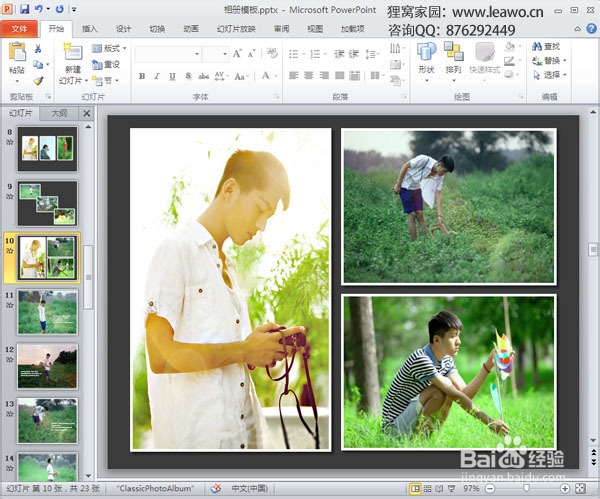
Task: Expand the Layout (版式) dropdown
Action: pyautogui.click(x=109, y=49)
